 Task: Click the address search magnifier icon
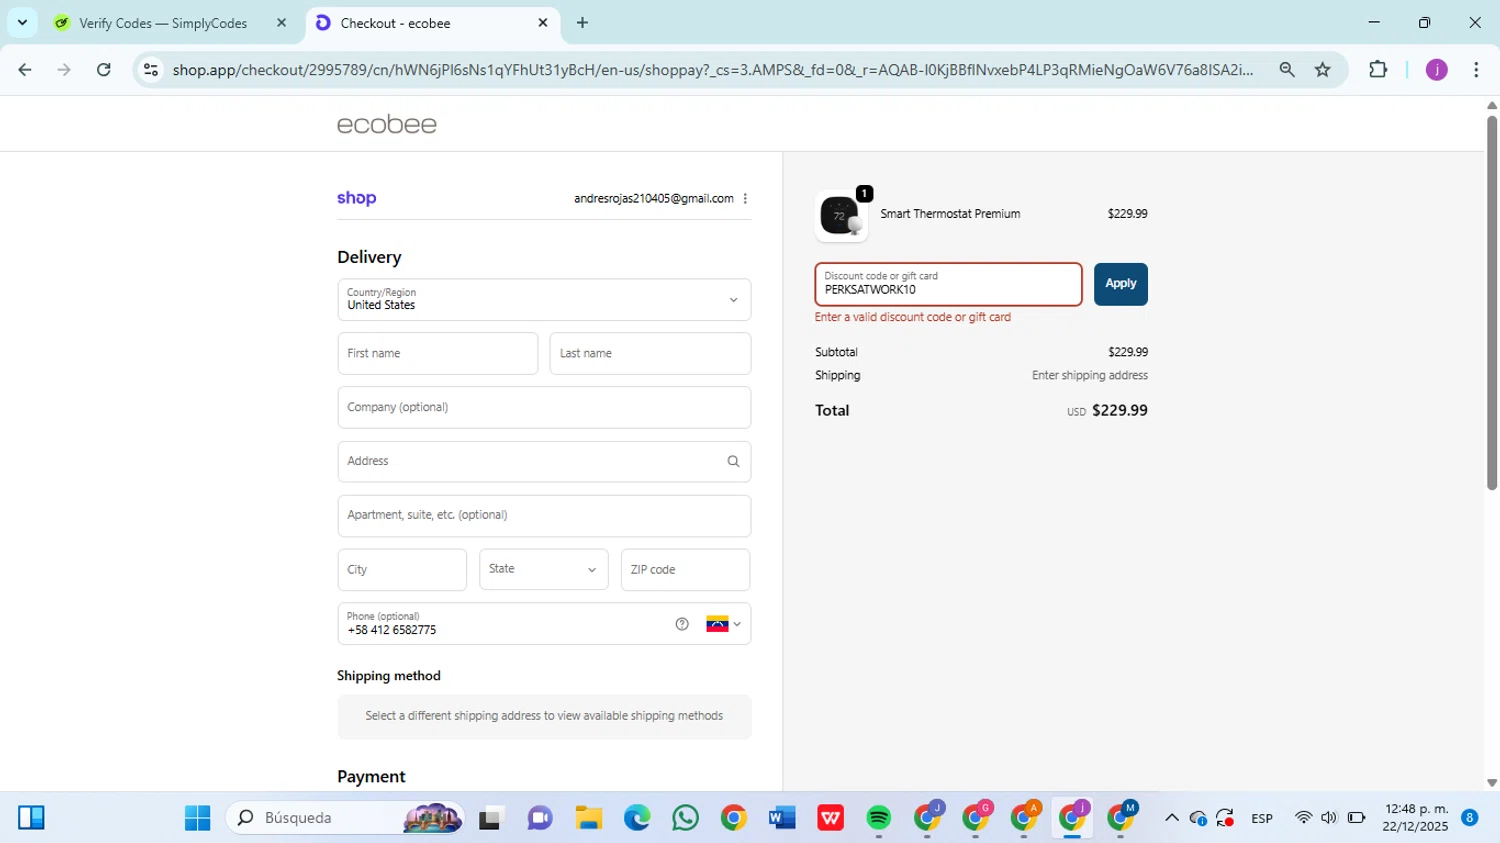pyautogui.click(x=733, y=461)
